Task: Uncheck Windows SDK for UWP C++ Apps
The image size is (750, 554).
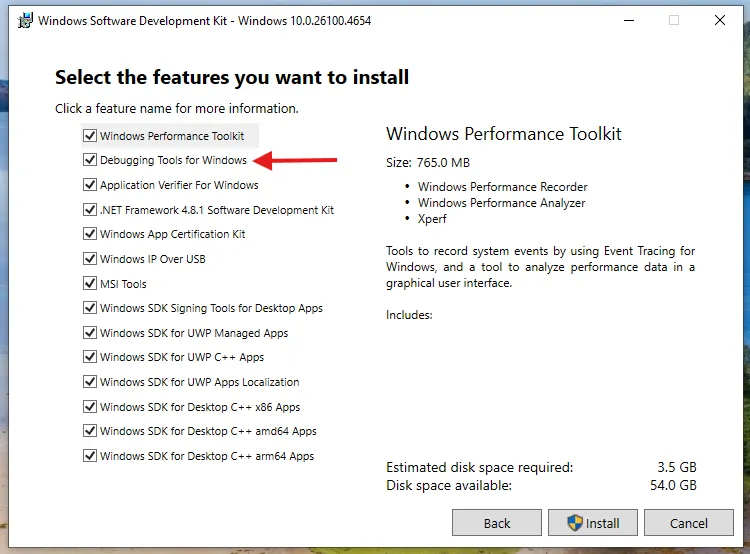Action: tap(90, 357)
